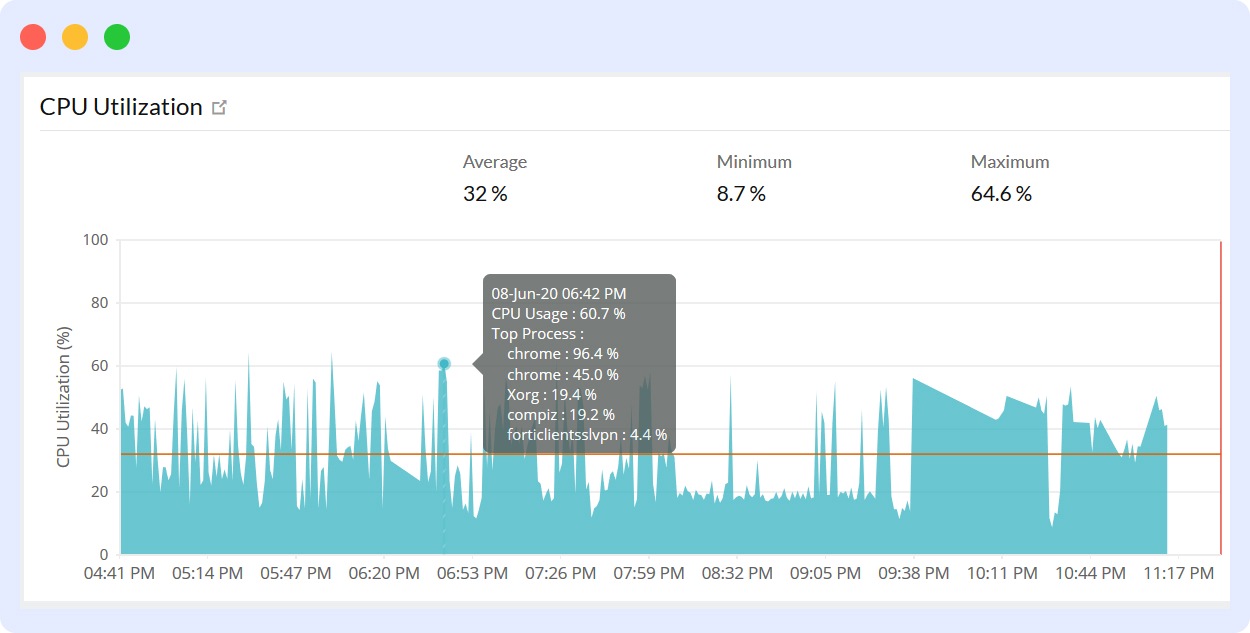Click the chrome : 96.4 % tooltip entry
This screenshot has width=1250, height=633.
click(561, 353)
